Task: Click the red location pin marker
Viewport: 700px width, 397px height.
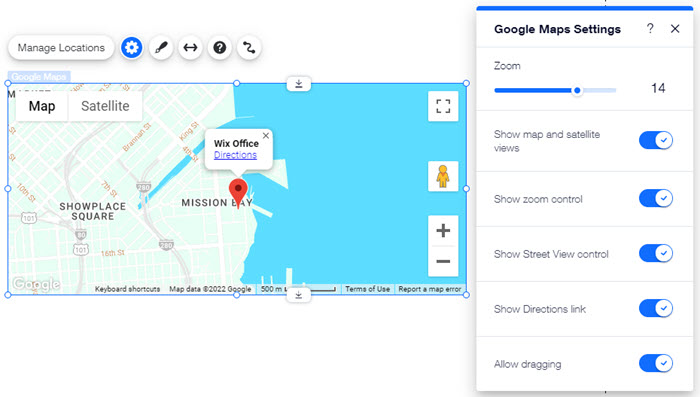Action: click(x=238, y=193)
